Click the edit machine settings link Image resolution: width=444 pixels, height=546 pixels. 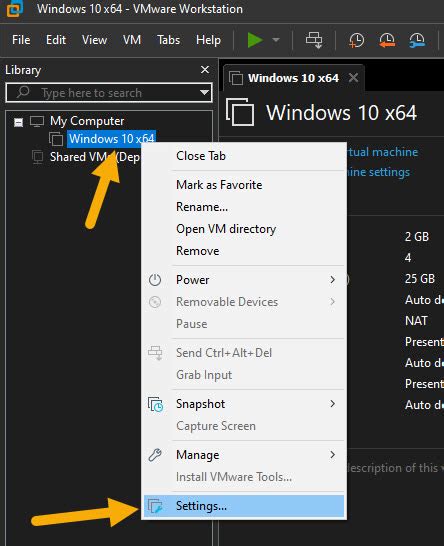tap(379, 172)
